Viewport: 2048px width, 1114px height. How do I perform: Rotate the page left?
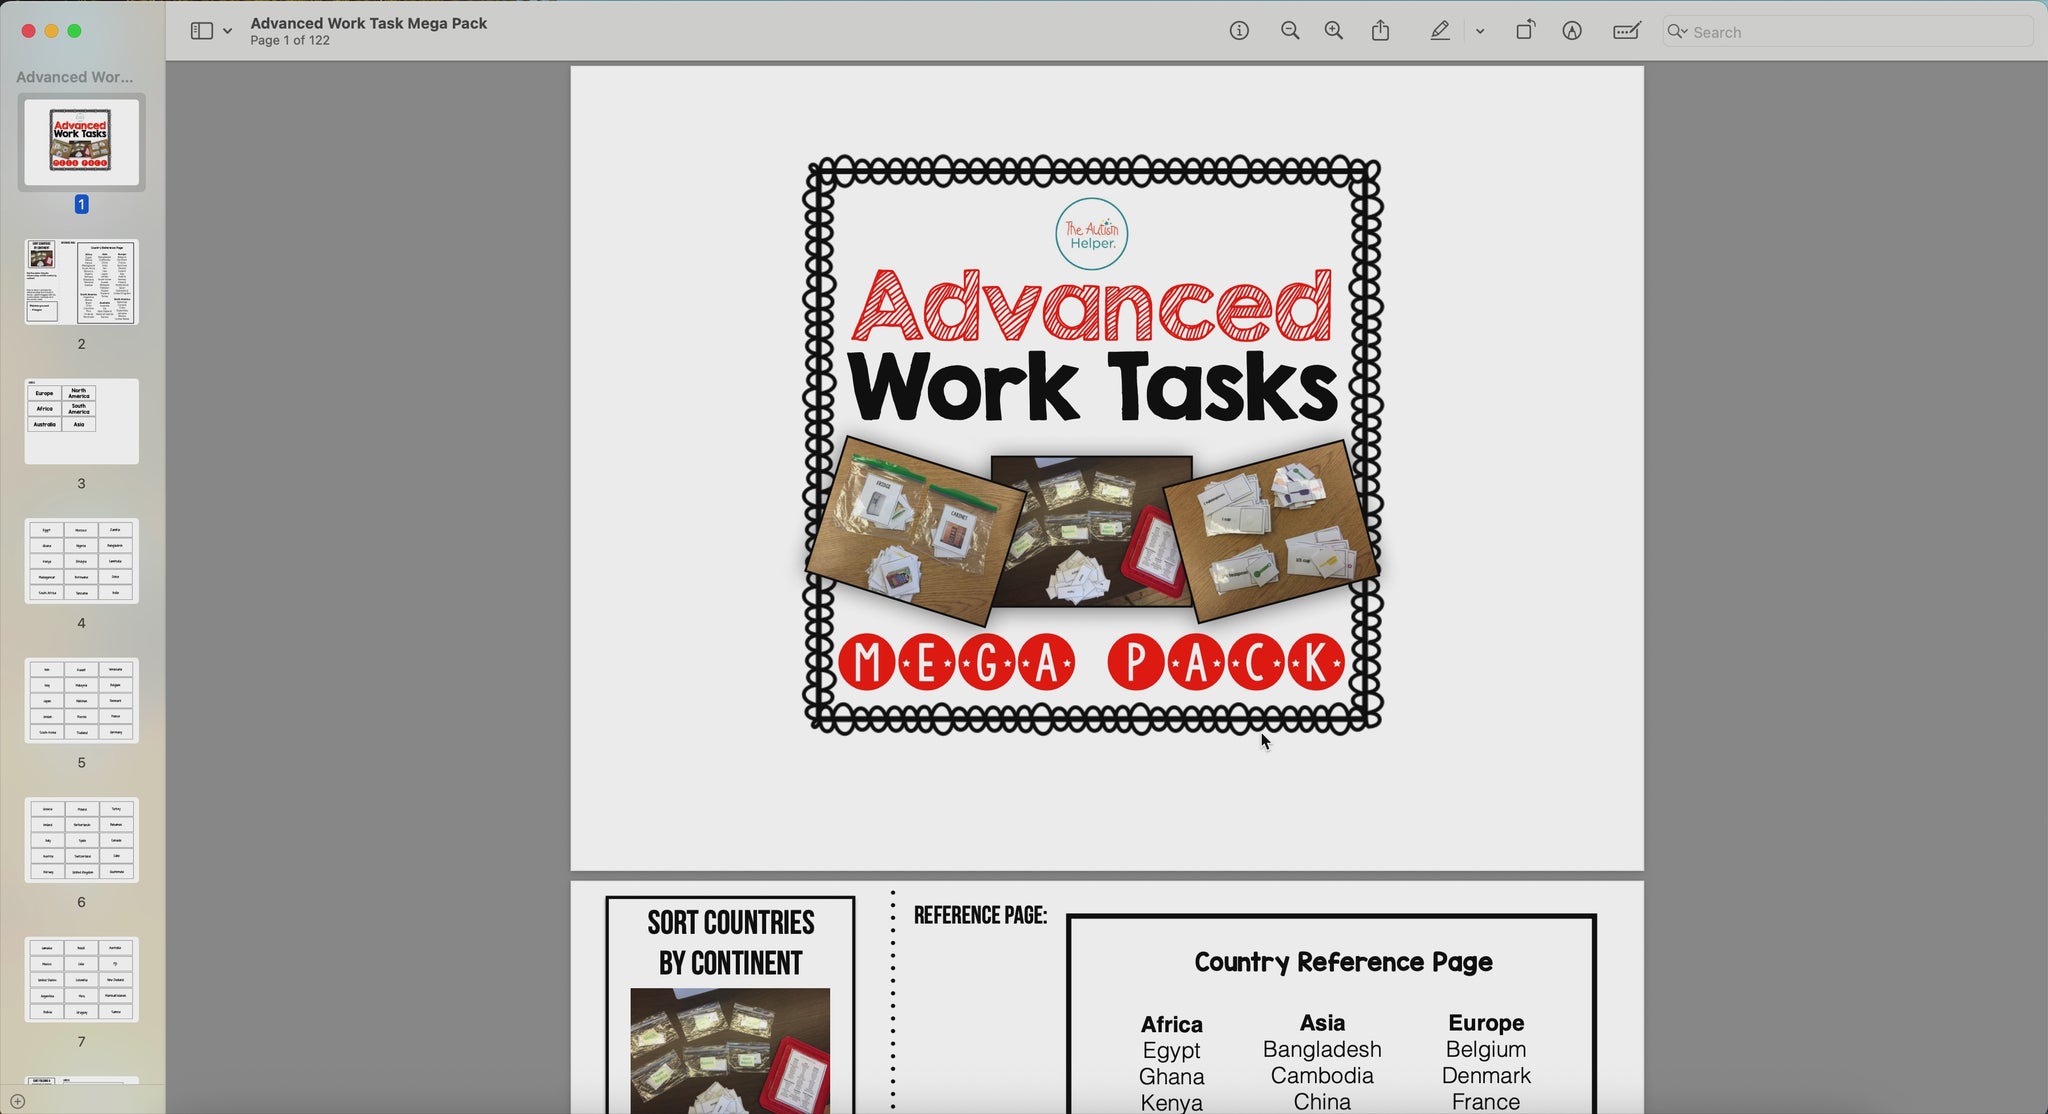tap(1525, 31)
